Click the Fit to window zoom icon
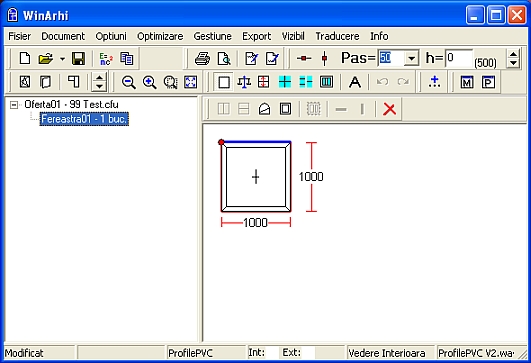 191,82
